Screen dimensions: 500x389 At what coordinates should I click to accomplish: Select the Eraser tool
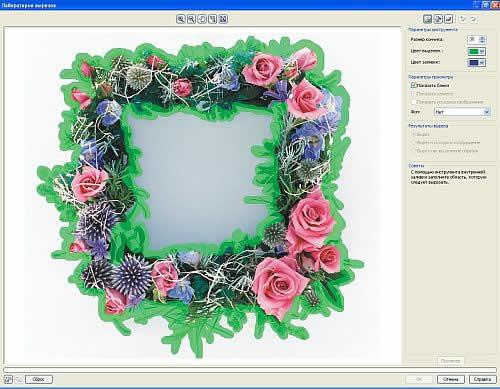pyautogui.click(x=449, y=19)
